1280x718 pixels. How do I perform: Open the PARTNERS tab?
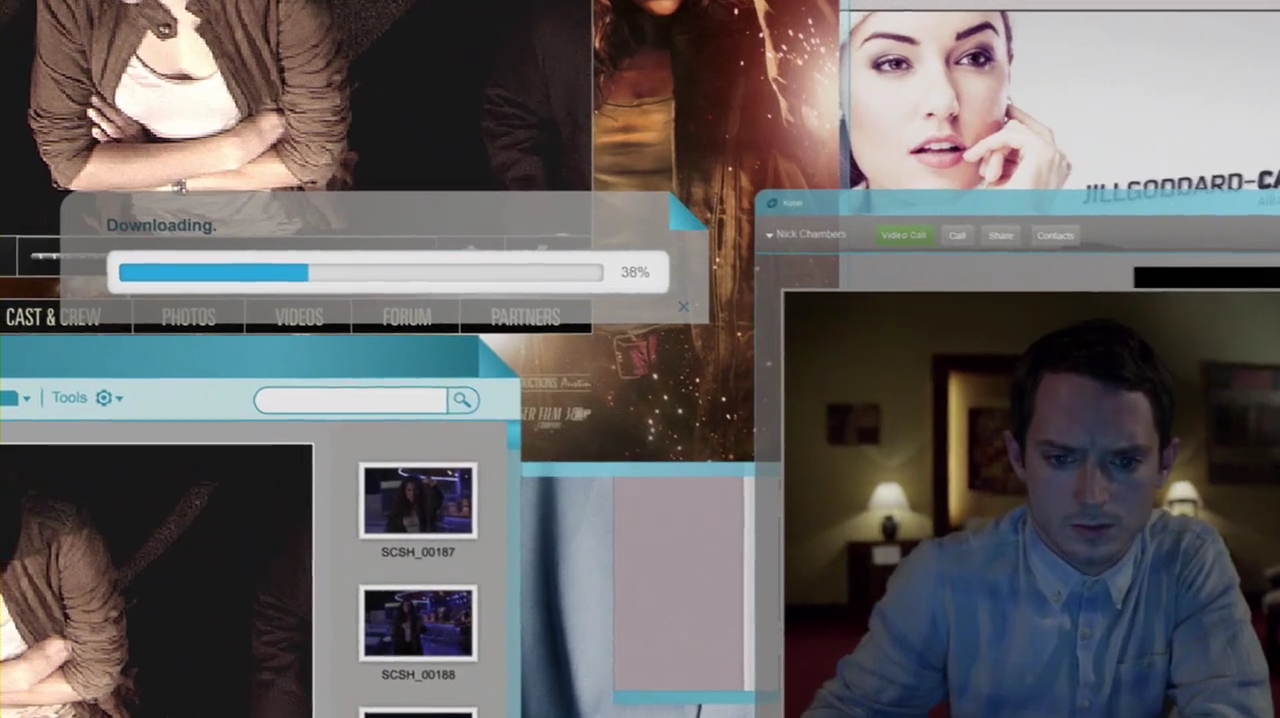tap(525, 318)
